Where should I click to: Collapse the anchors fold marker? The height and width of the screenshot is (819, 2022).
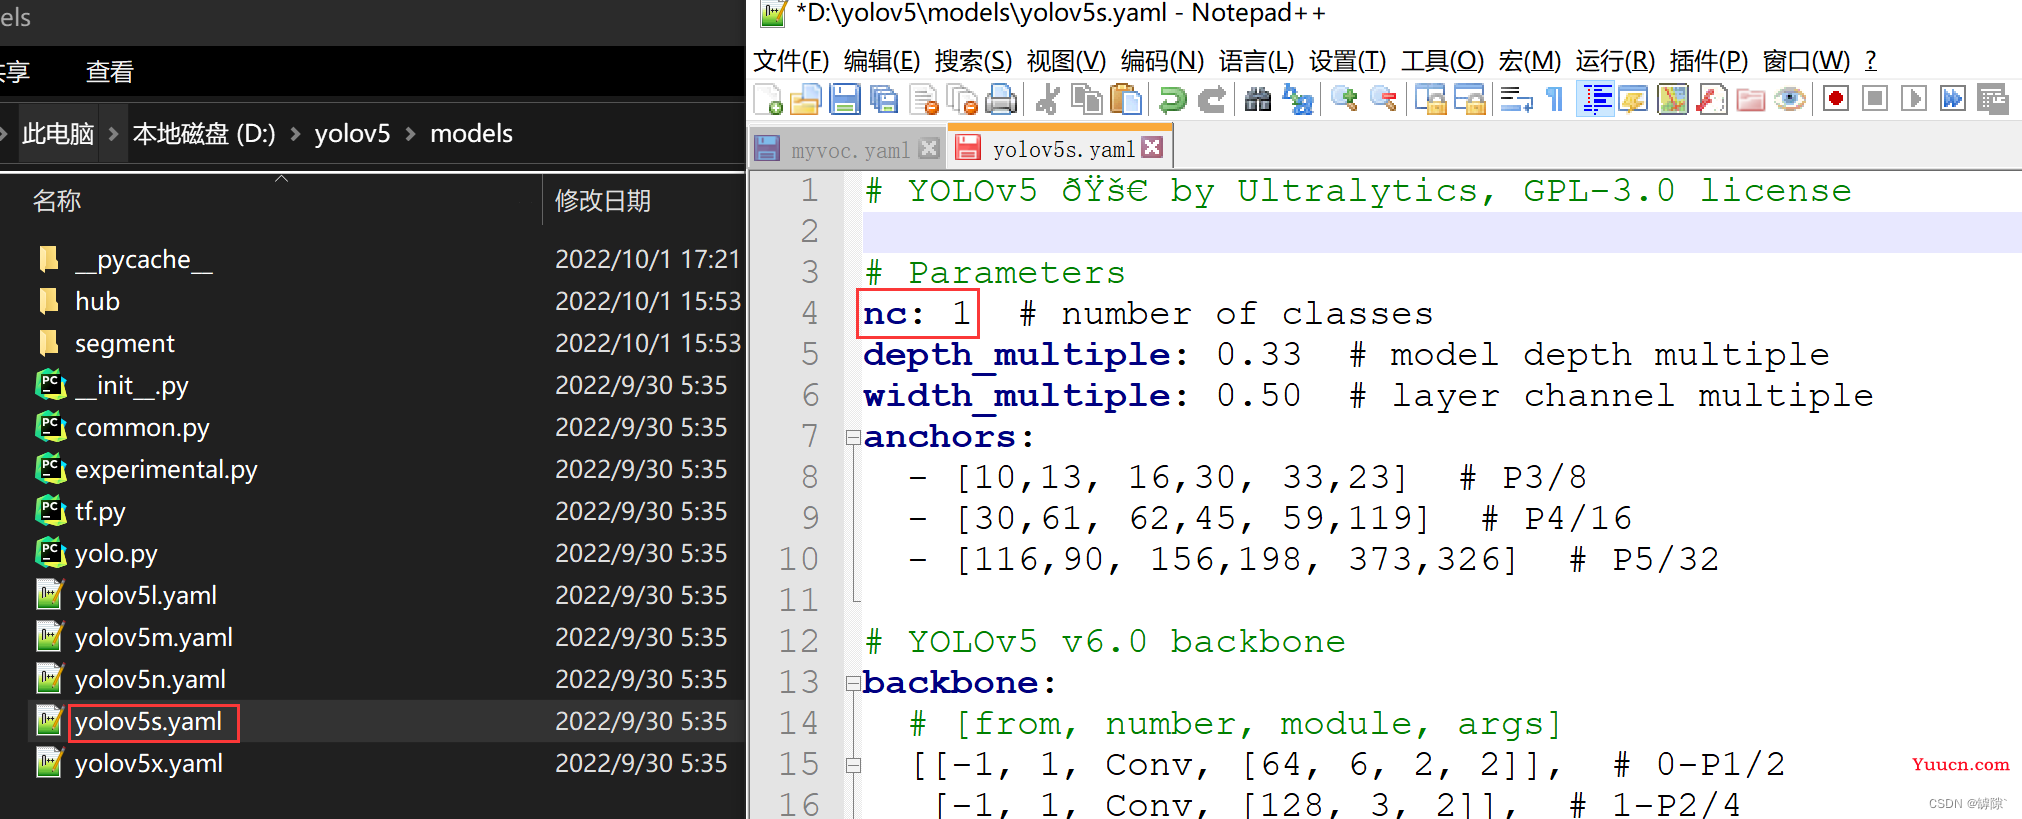[x=853, y=437]
